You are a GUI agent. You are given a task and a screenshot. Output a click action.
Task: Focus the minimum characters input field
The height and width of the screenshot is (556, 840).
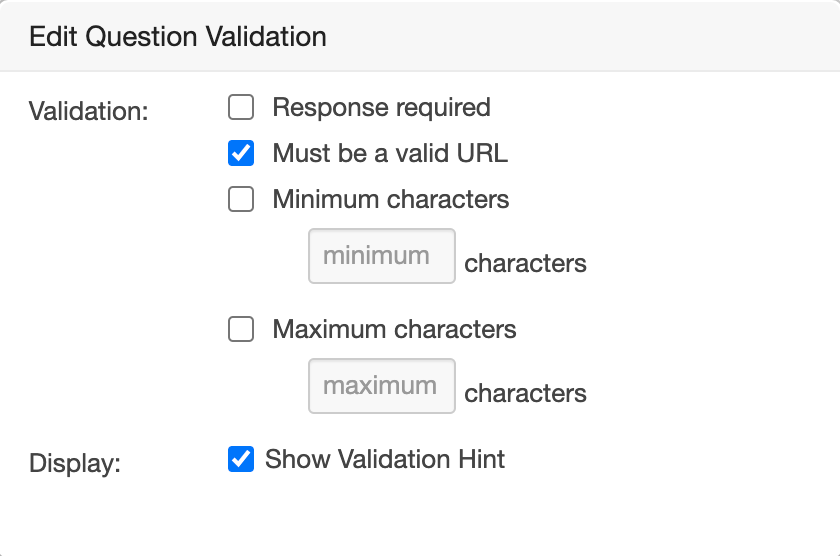(x=381, y=256)
